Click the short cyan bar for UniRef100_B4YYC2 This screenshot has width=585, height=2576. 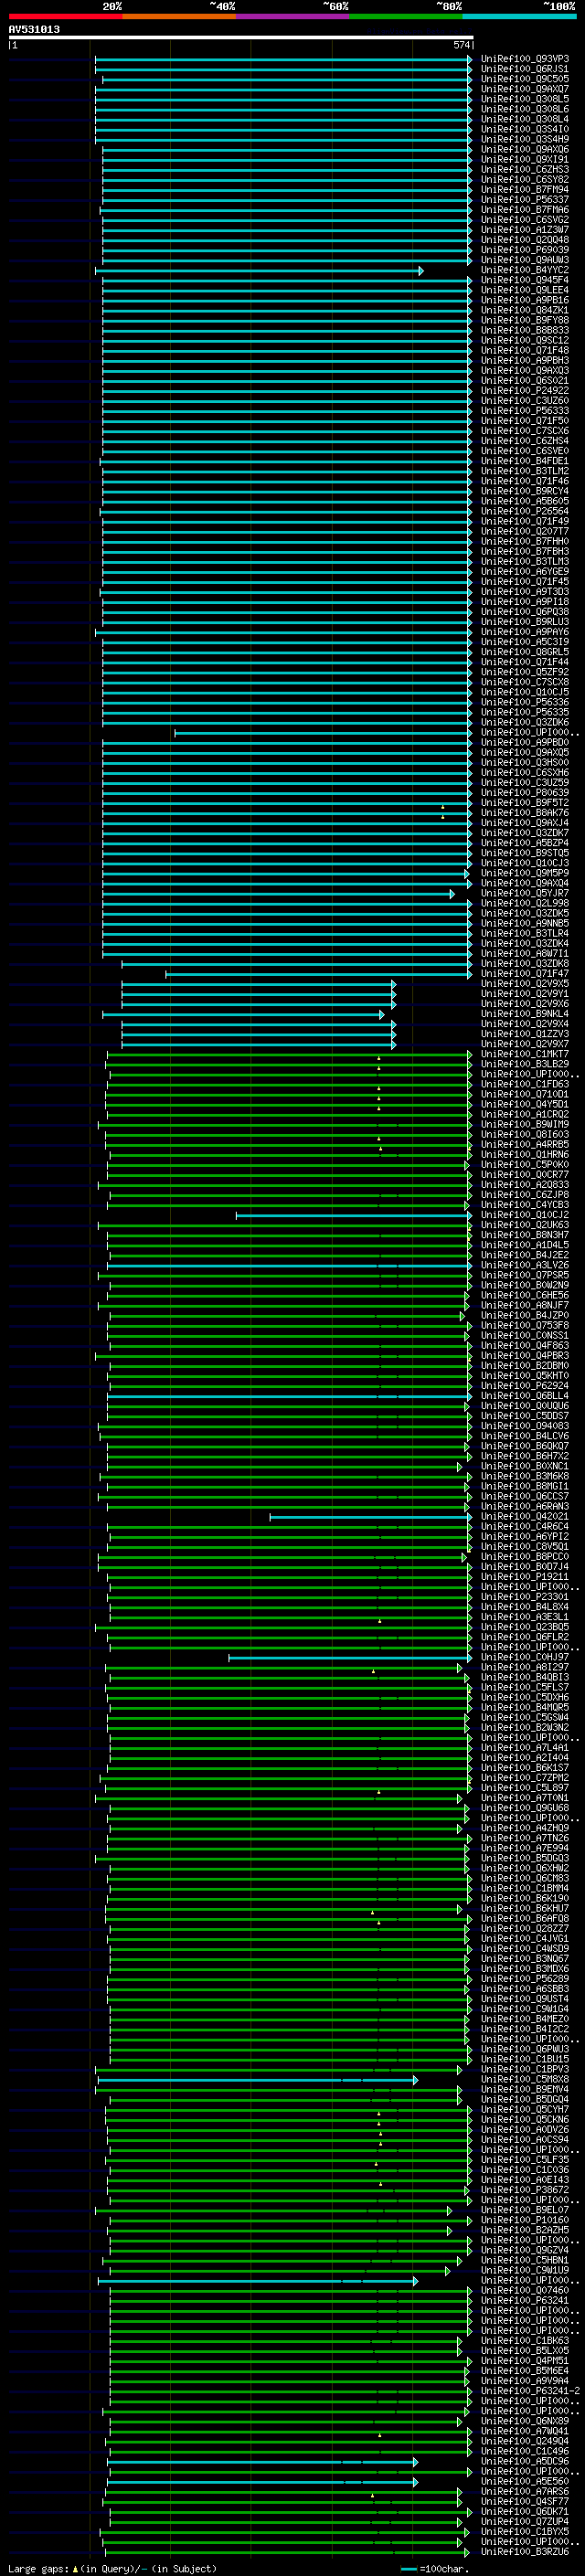tap(259, 271)
